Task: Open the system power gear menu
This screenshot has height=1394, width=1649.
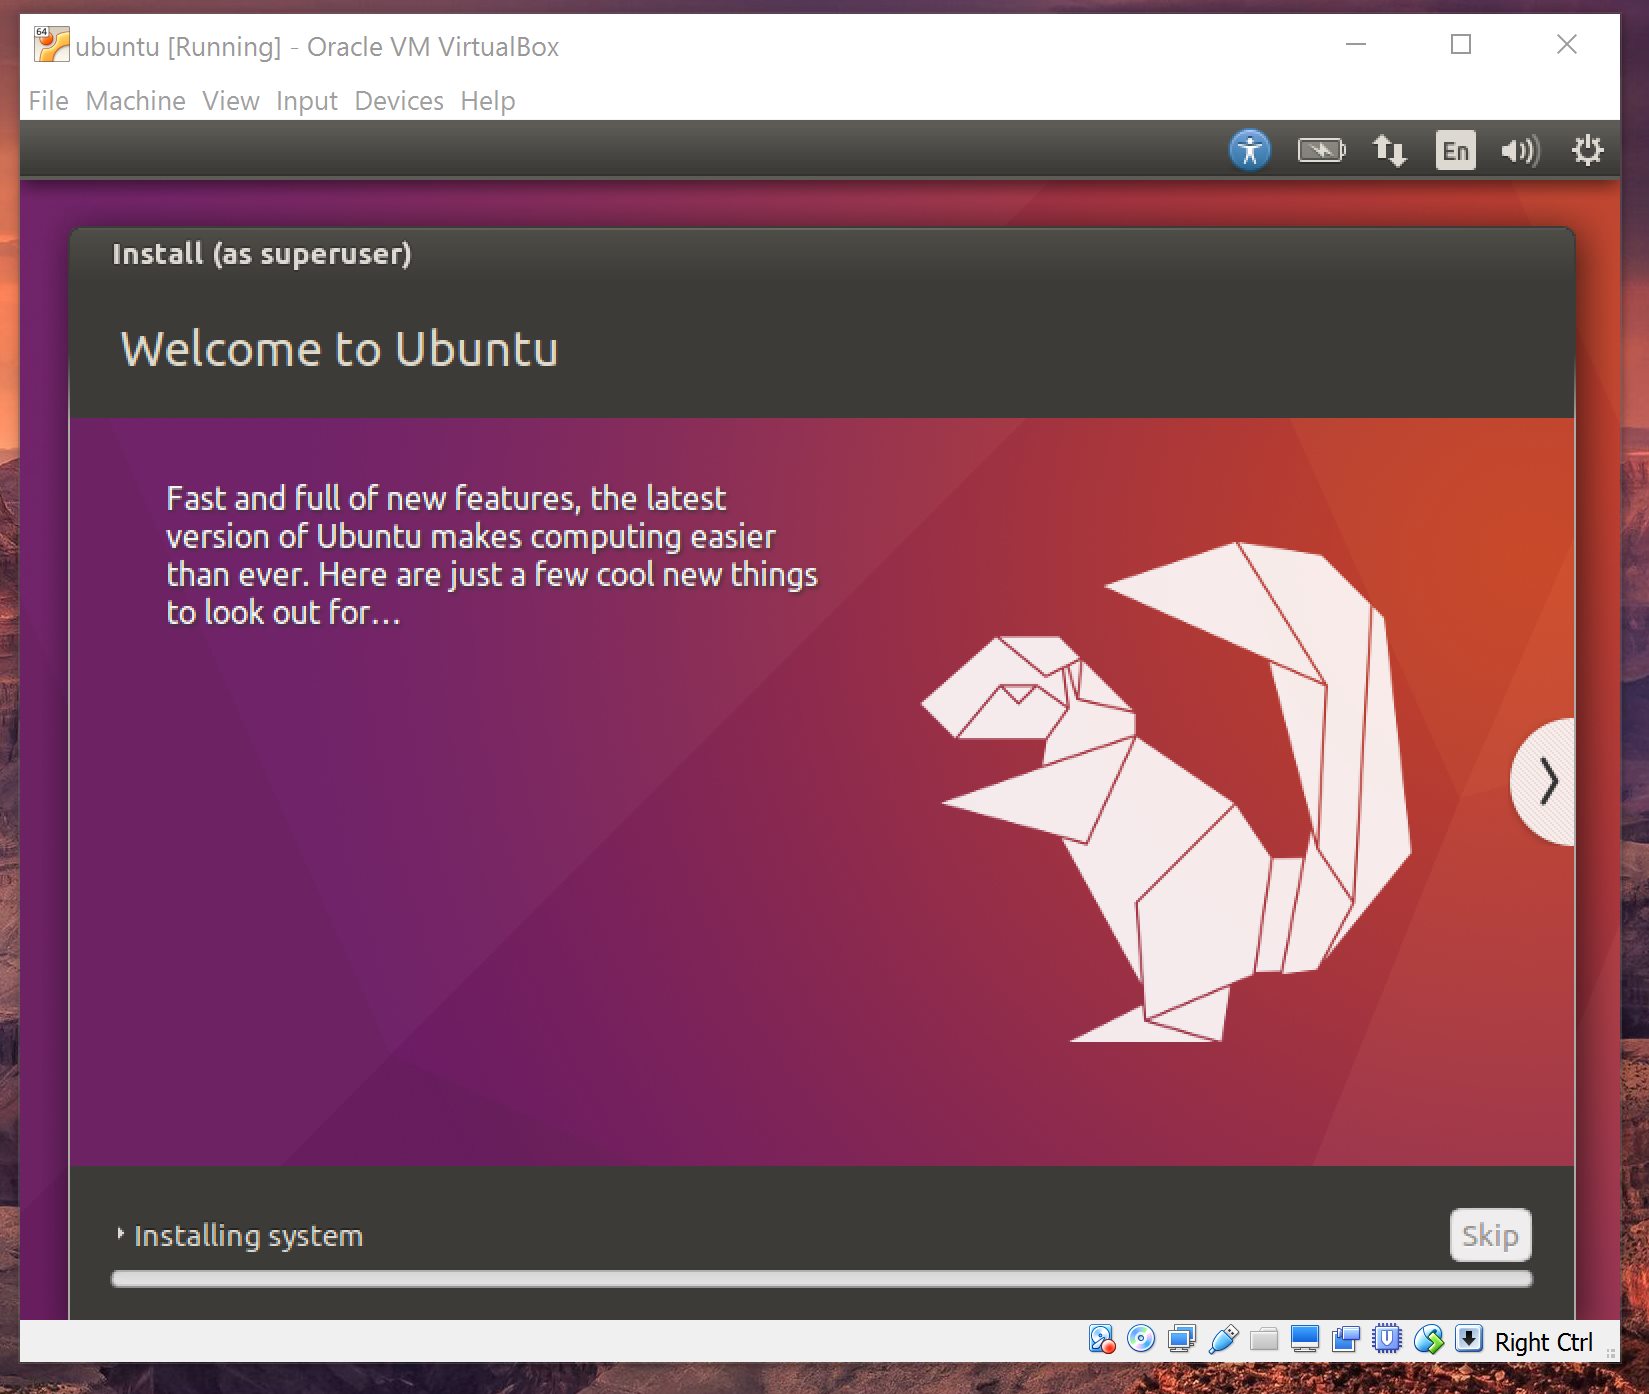Action: pos(1587,151)
